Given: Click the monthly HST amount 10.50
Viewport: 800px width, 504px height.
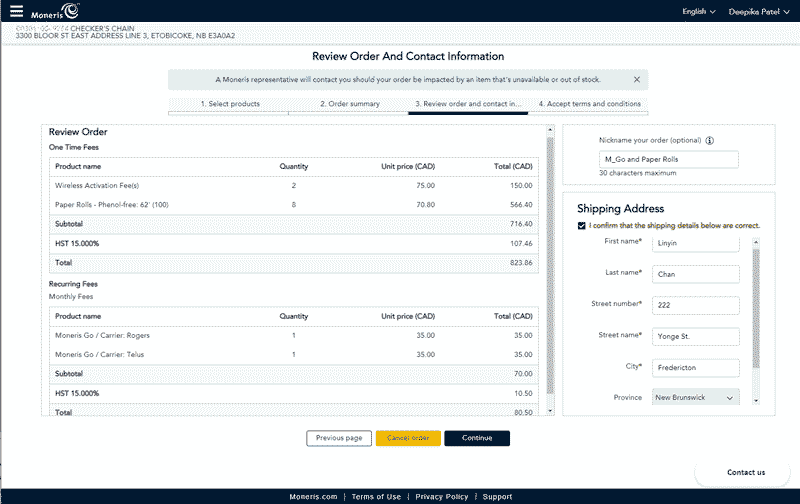Looking at the screenshot, I should [523, 393].
